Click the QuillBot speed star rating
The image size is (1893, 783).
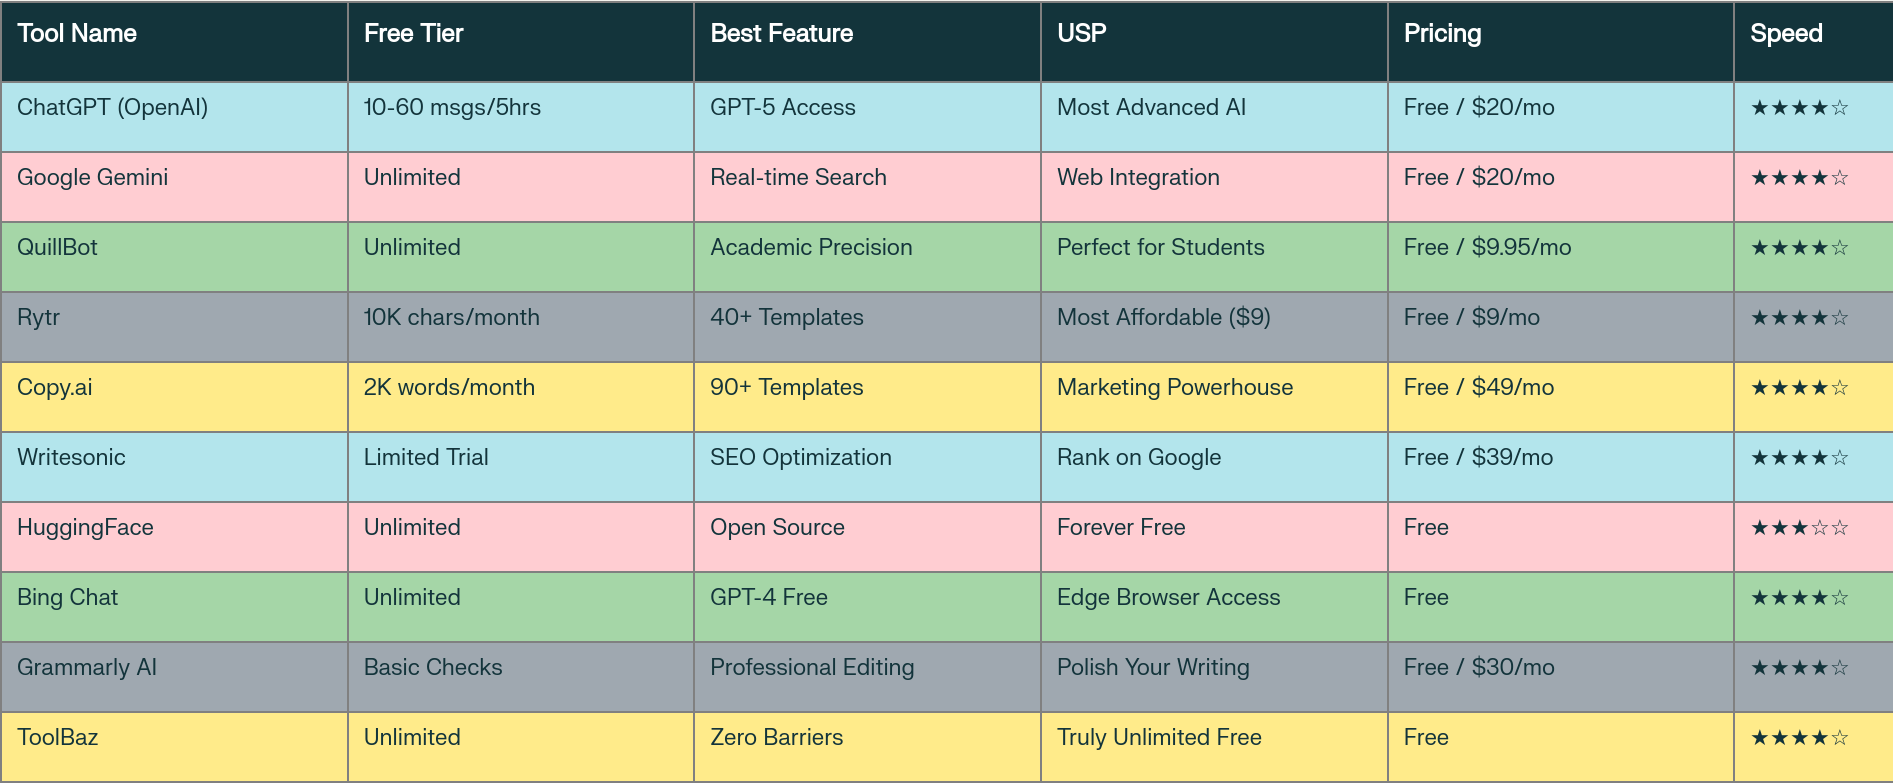(1799, 248)
